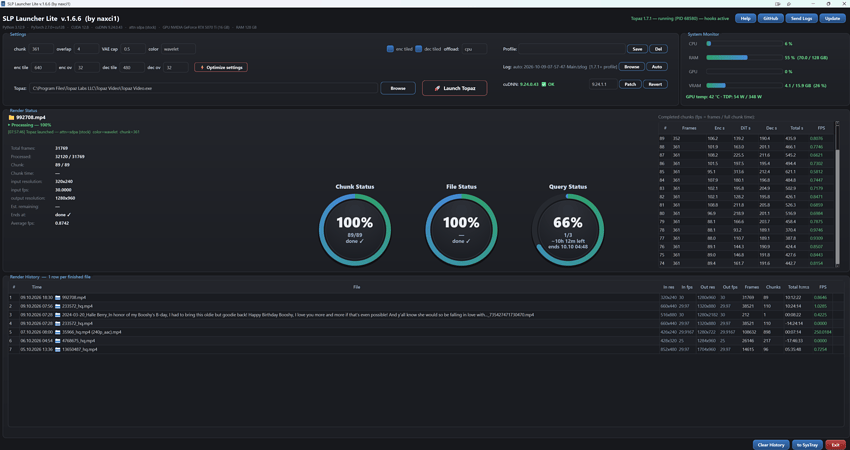Click the video file icon for 992708.mp4 in Render History
Image resolution: width=850 pixels, height=450 pixels.
point(57,298)
